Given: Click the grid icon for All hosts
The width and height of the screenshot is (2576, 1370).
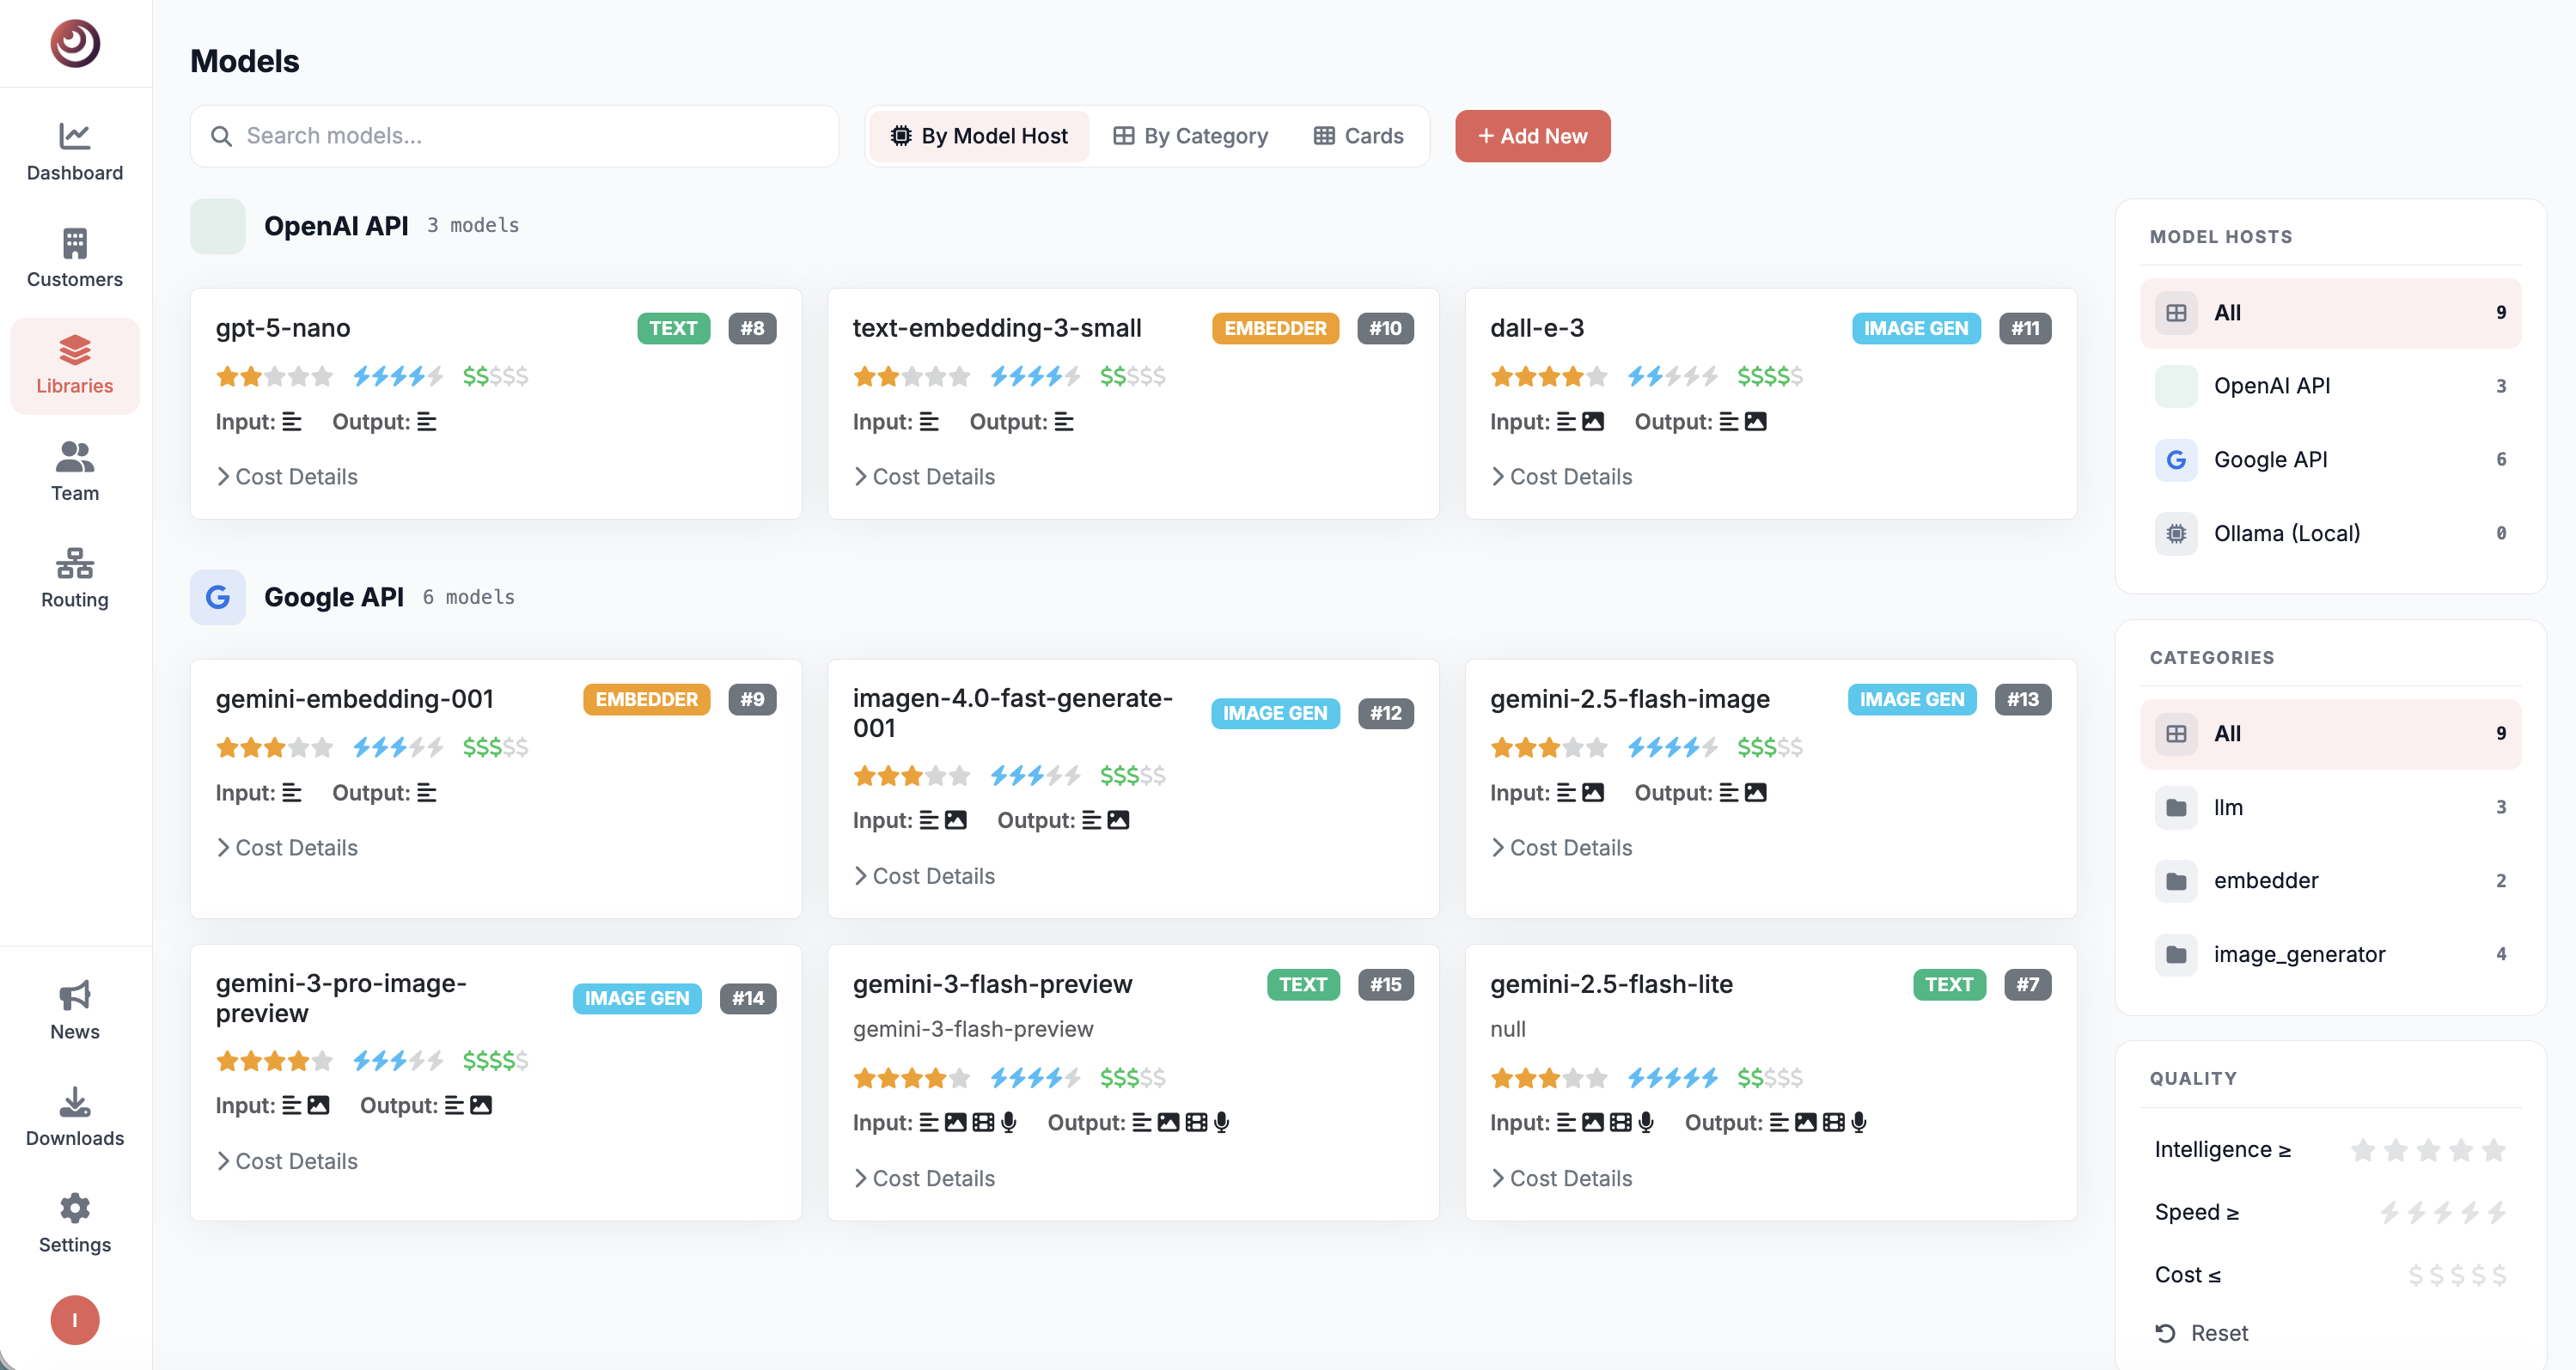Looking at the screenshot, I should pos(2176,313).
